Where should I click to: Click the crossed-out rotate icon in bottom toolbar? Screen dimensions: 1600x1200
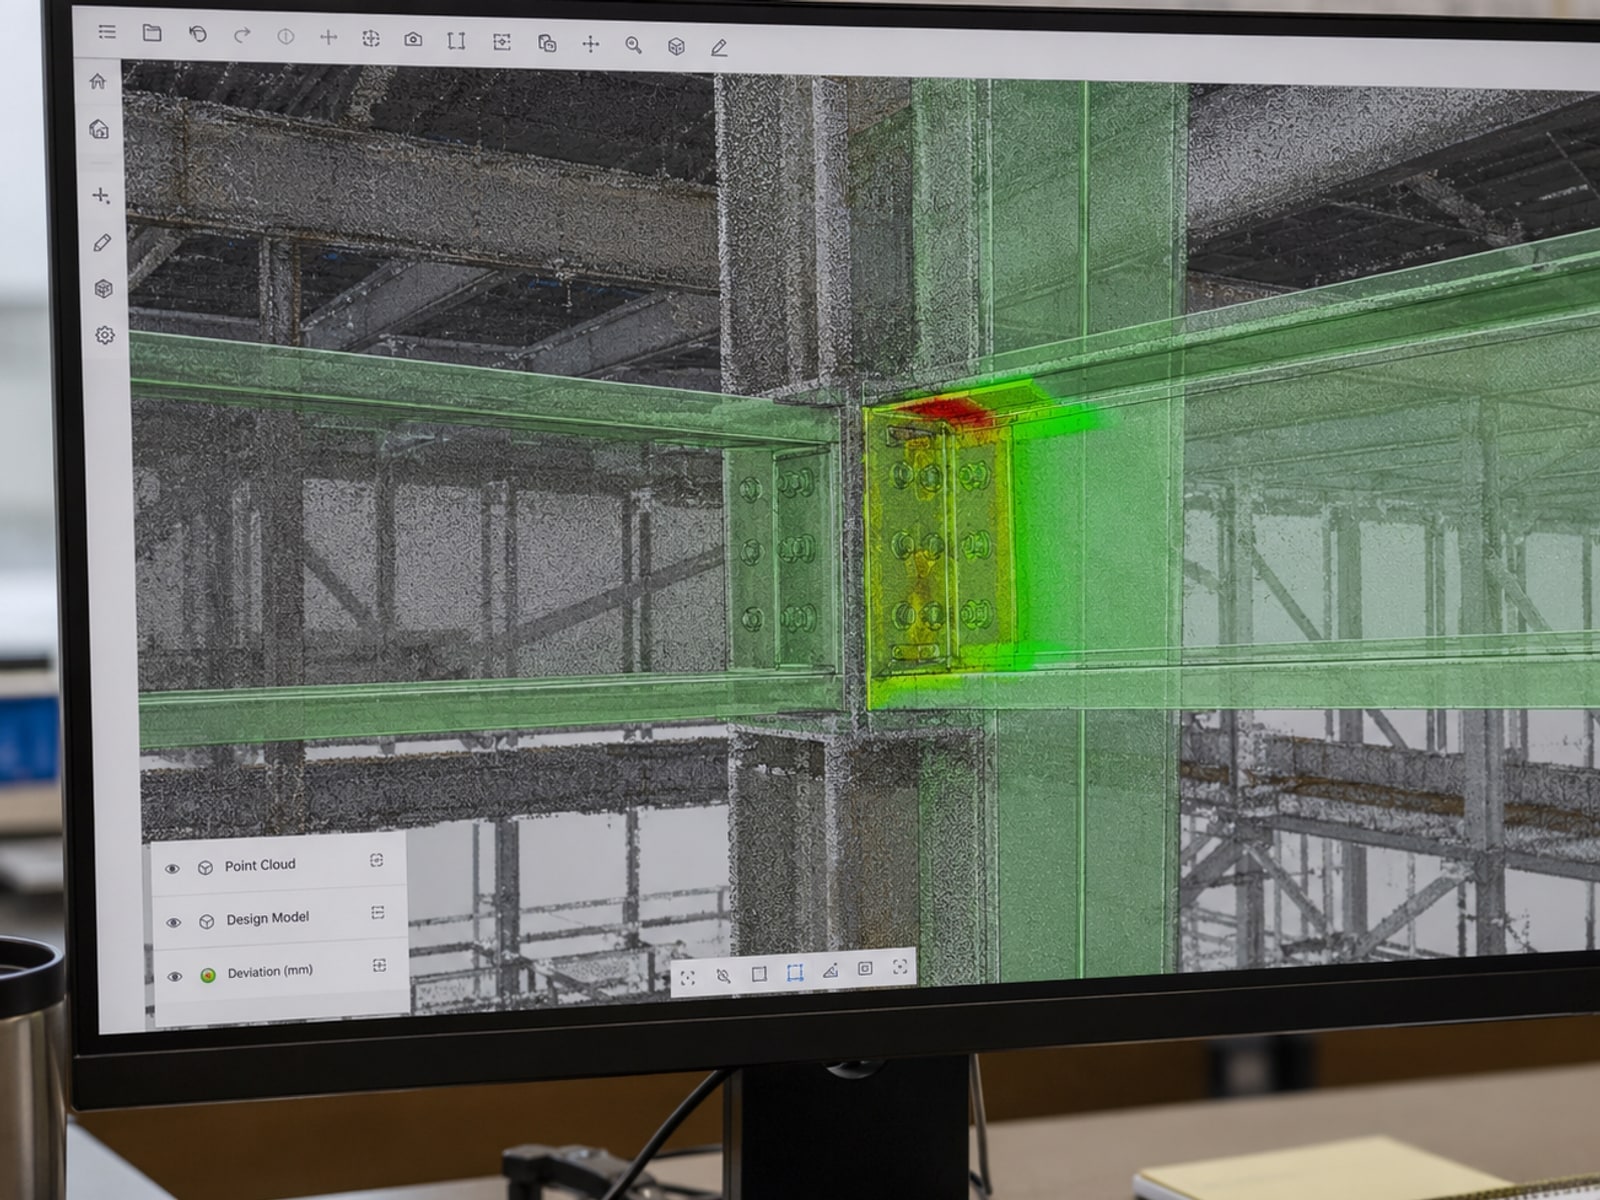[x=723, y=976]
